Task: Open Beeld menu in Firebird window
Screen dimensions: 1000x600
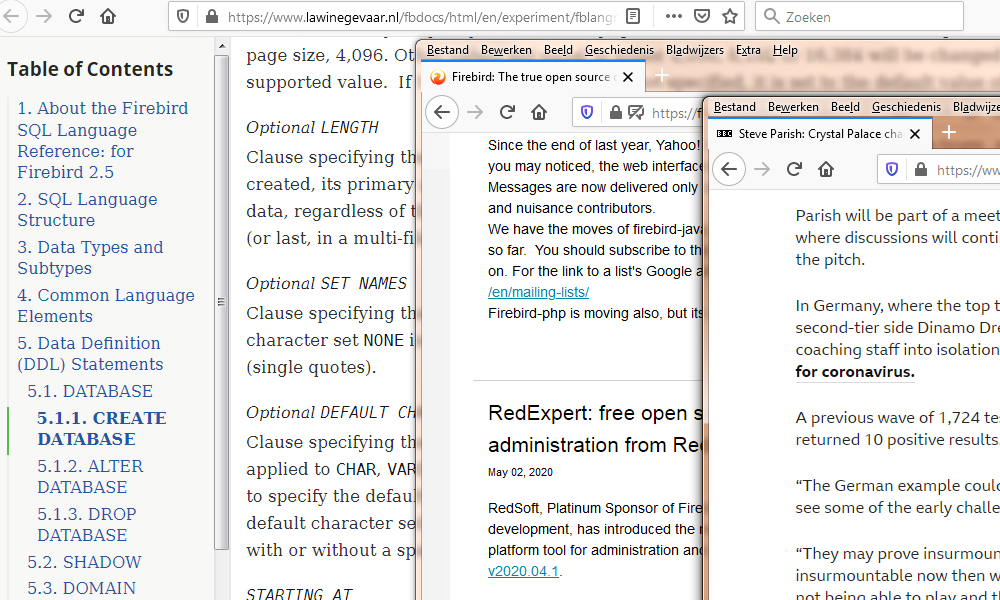Action: [558, 50]
